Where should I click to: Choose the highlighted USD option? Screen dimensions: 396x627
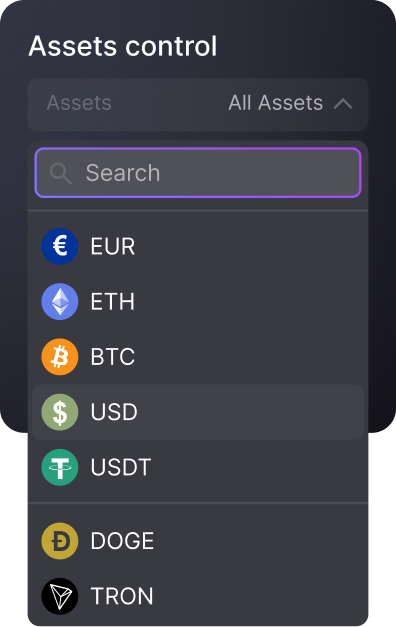[x=198, y=412]
